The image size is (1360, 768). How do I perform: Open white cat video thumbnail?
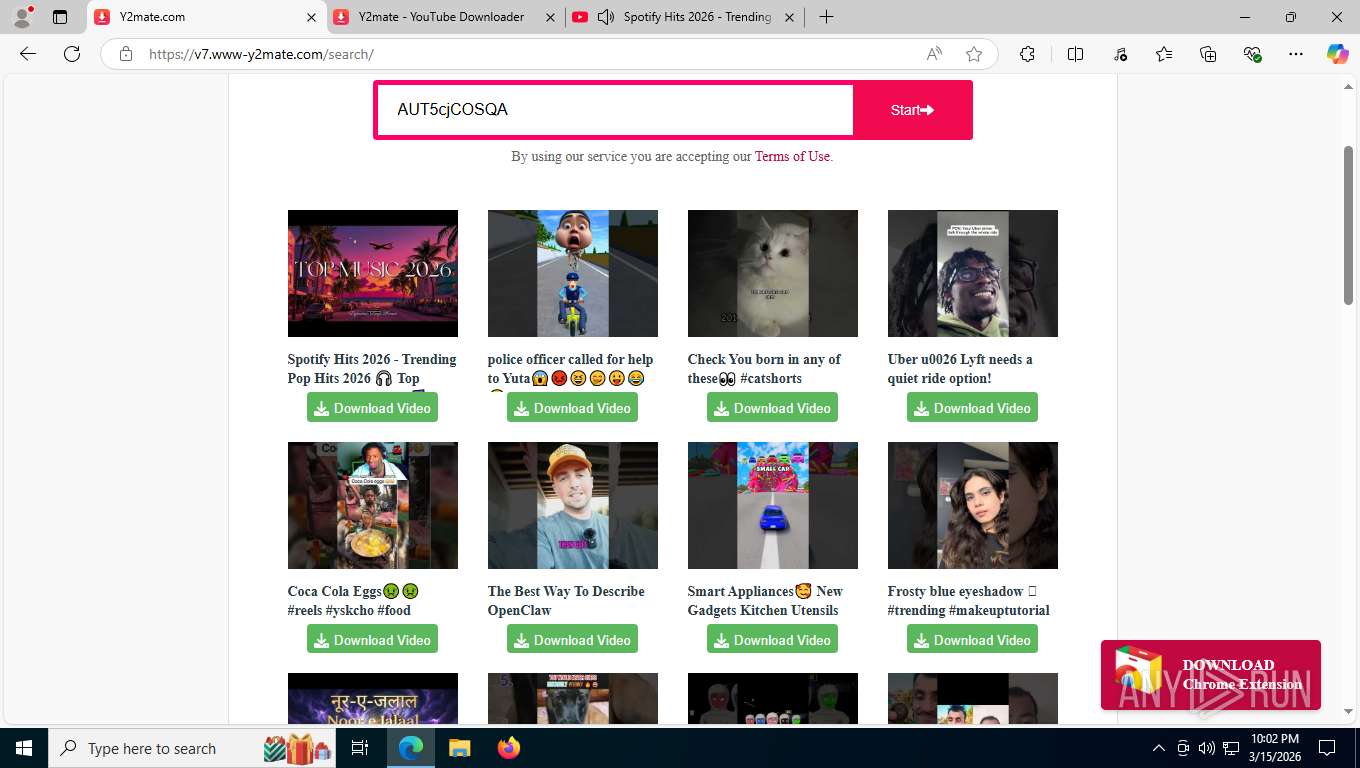[x=773, y=273]
